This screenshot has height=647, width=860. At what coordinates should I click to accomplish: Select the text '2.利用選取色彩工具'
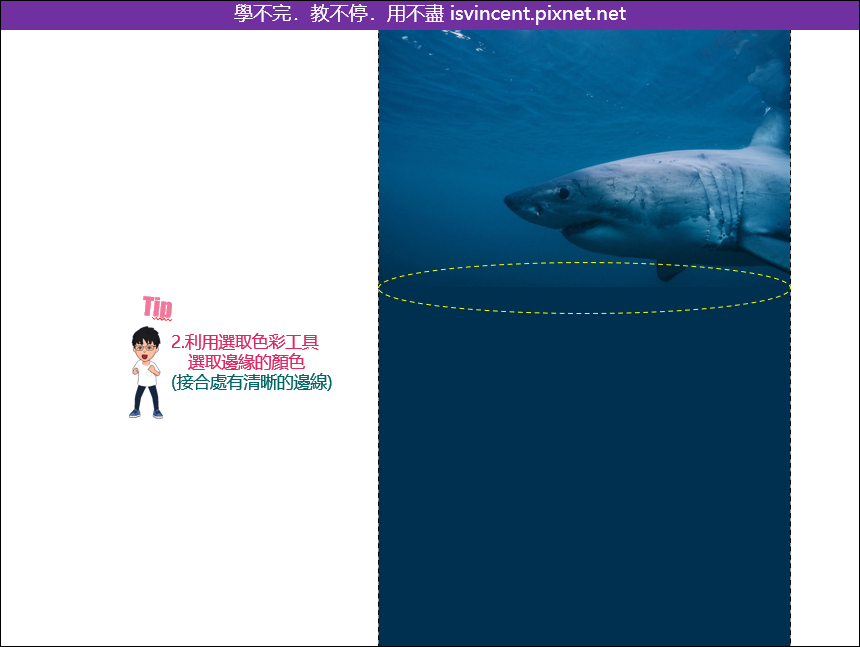pyautogui.click(x=247, y=342)
